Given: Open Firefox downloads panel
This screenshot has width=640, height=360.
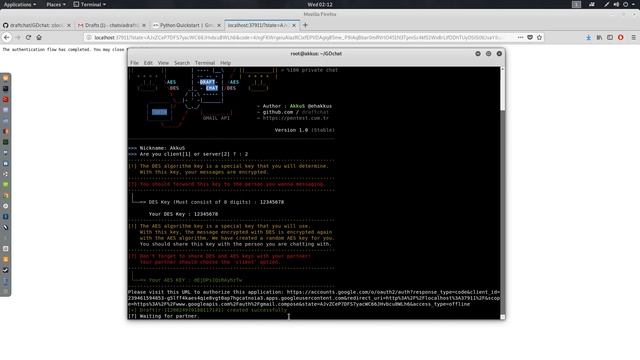Looking at the screenshot, I should pos(588,38).
